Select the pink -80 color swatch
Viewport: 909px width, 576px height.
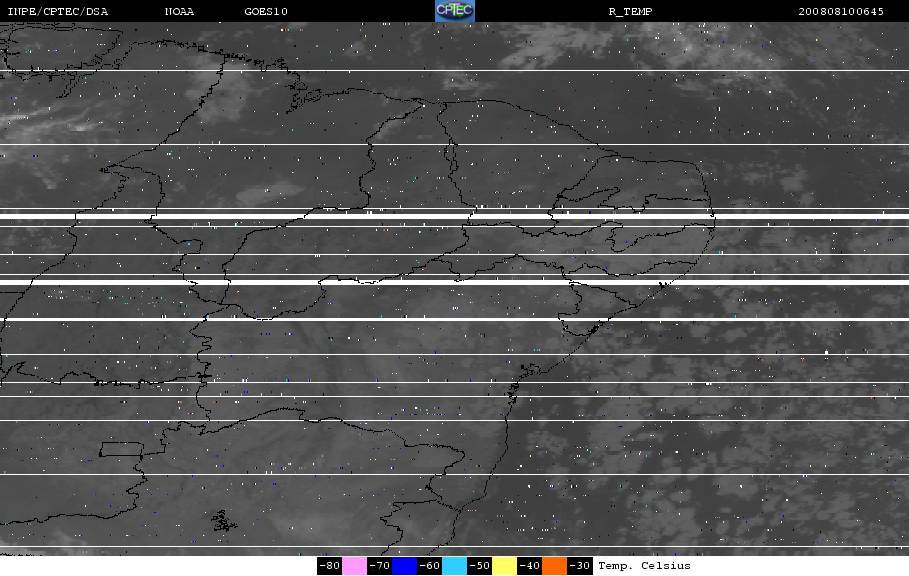click(x=354, y=566)
